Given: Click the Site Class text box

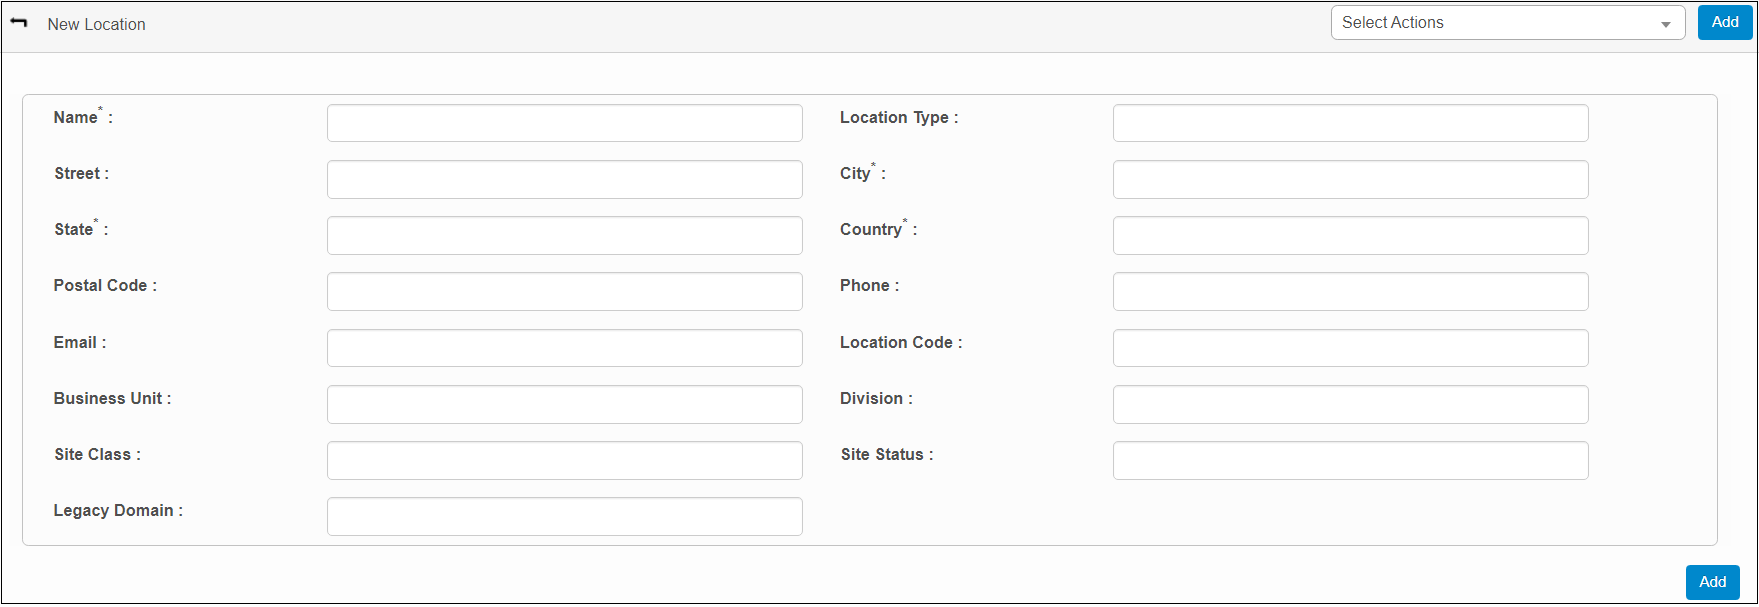Looking at the screenshot, I should pyautogui.click(x=564, y=460).
